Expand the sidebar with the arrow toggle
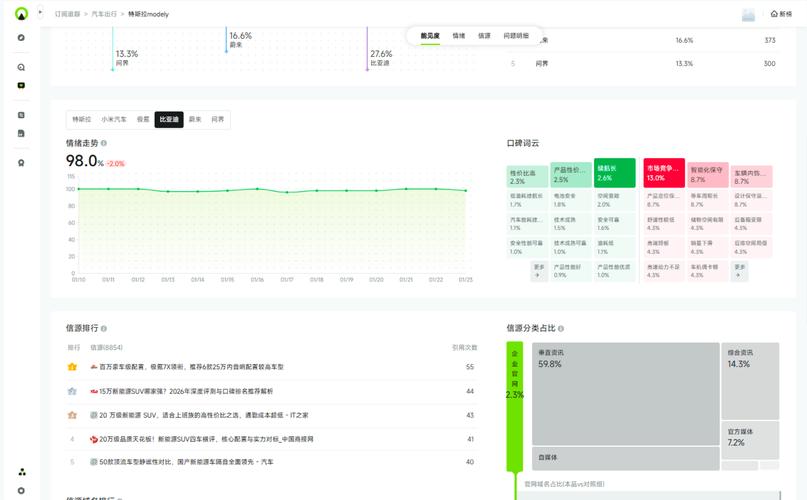Viewport: 807px width, 500px height. (40, 12)
